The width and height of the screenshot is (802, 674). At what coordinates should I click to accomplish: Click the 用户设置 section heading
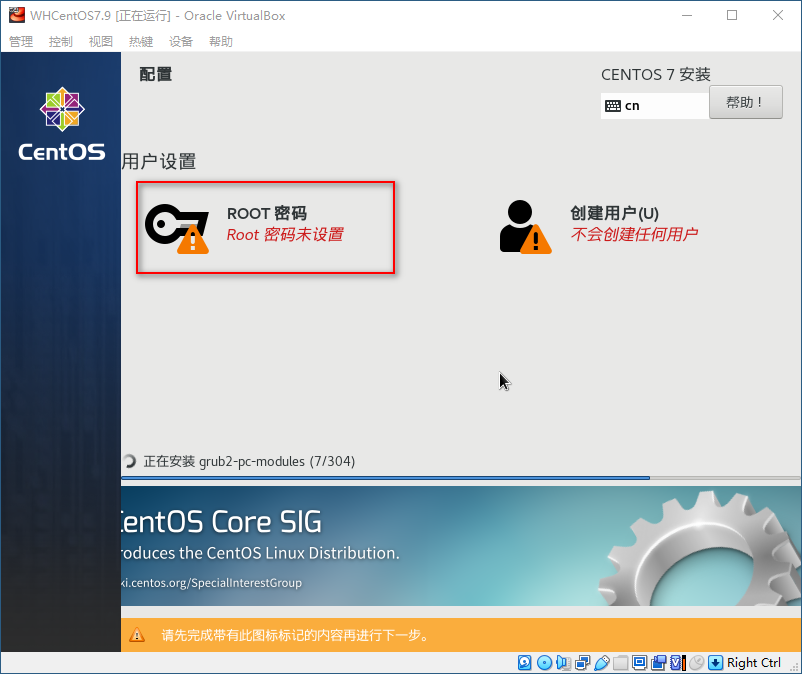pyautogui.click(x=159, y=162)
